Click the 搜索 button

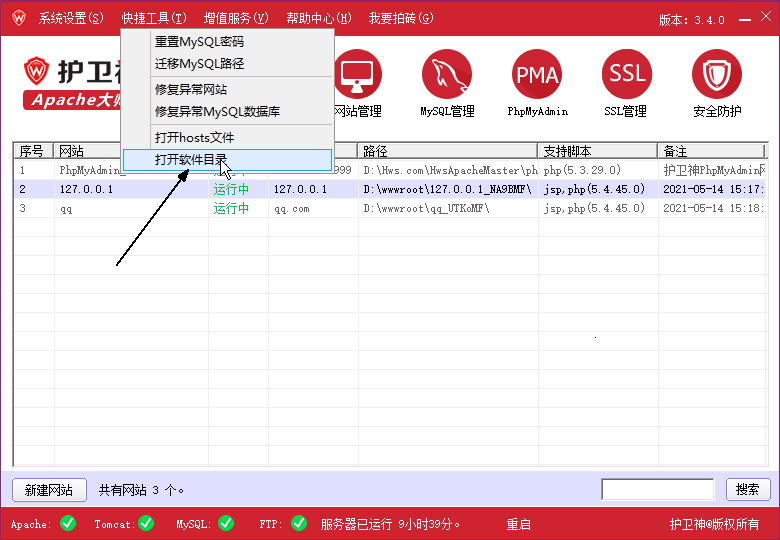[x=748, y=490]
